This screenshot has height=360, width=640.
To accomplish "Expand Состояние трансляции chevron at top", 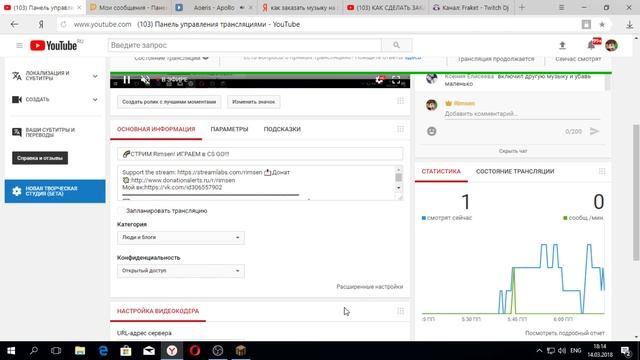I will tap(206, 58).
